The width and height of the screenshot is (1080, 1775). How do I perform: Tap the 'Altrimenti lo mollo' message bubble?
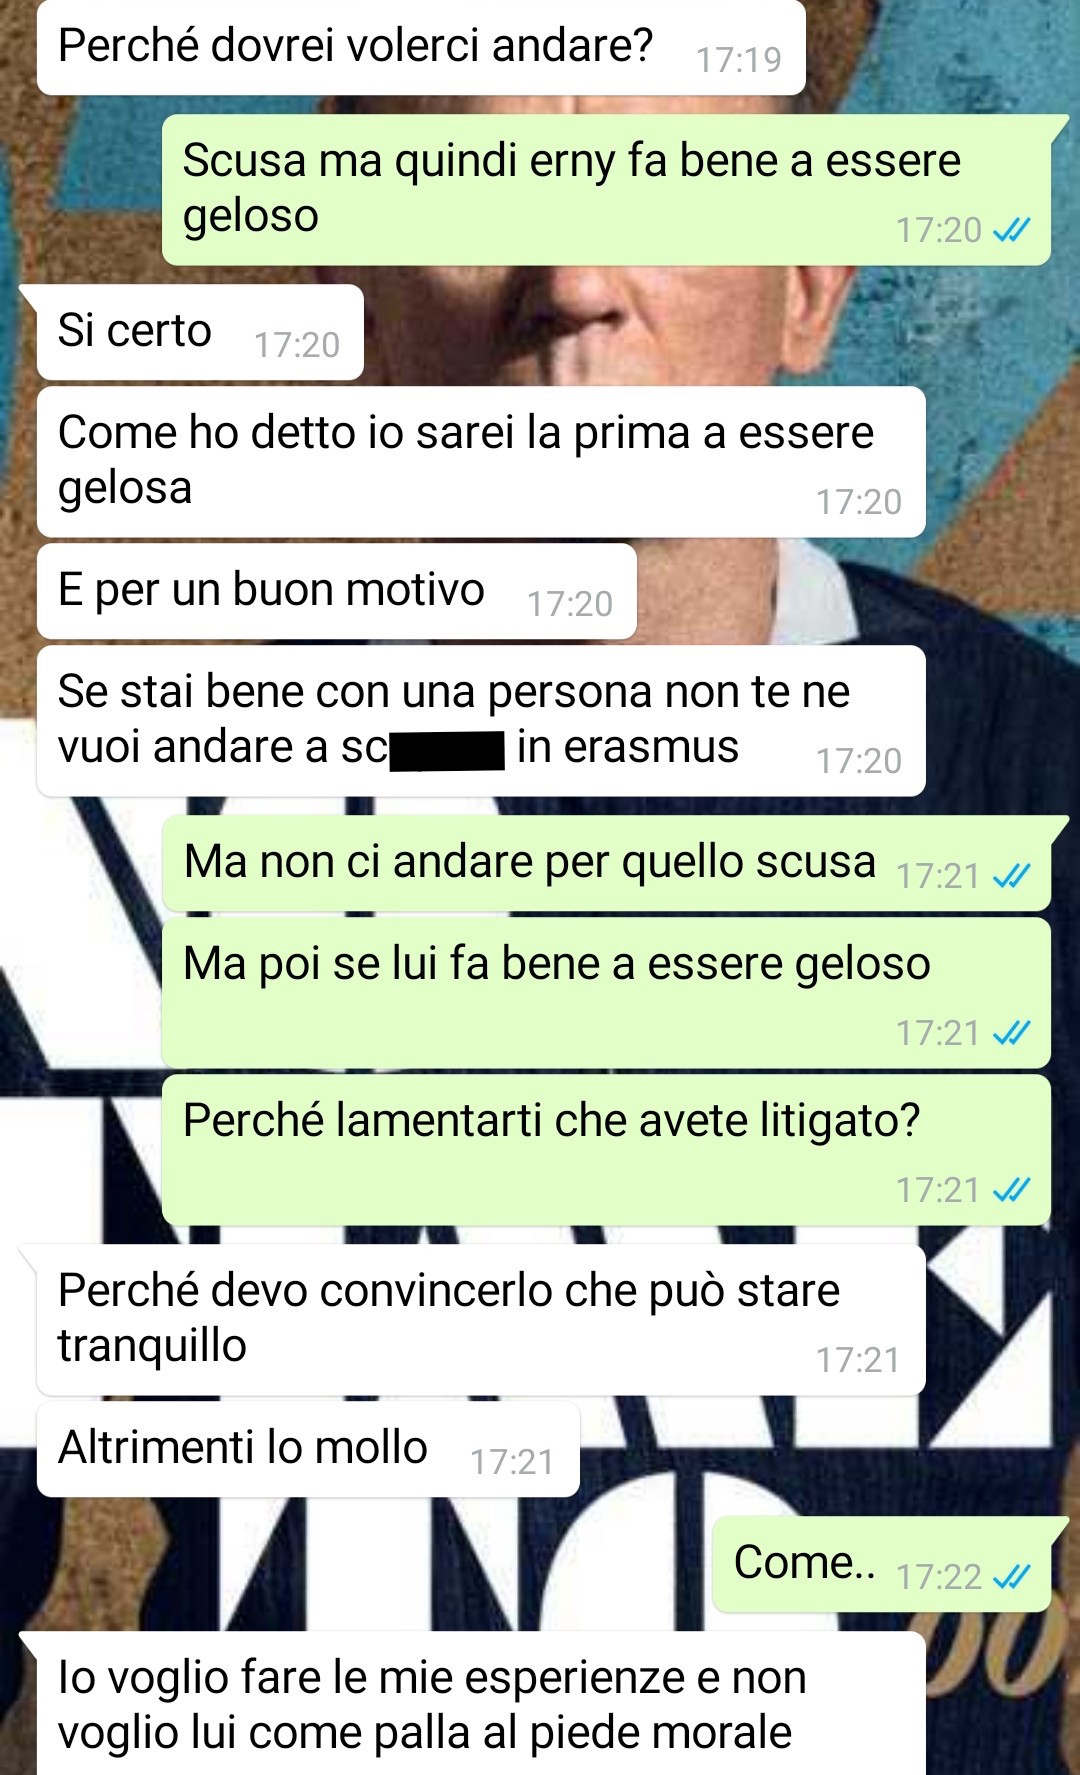308,1449
